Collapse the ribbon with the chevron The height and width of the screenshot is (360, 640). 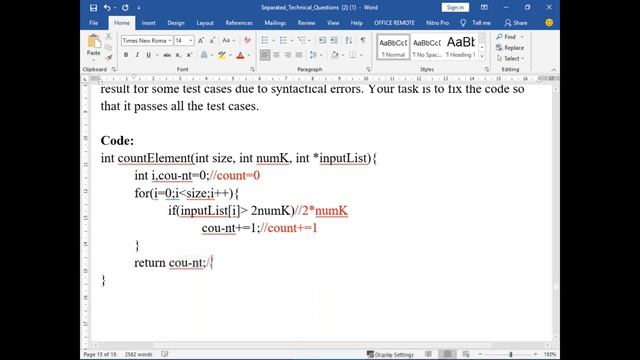coord(553,70)
